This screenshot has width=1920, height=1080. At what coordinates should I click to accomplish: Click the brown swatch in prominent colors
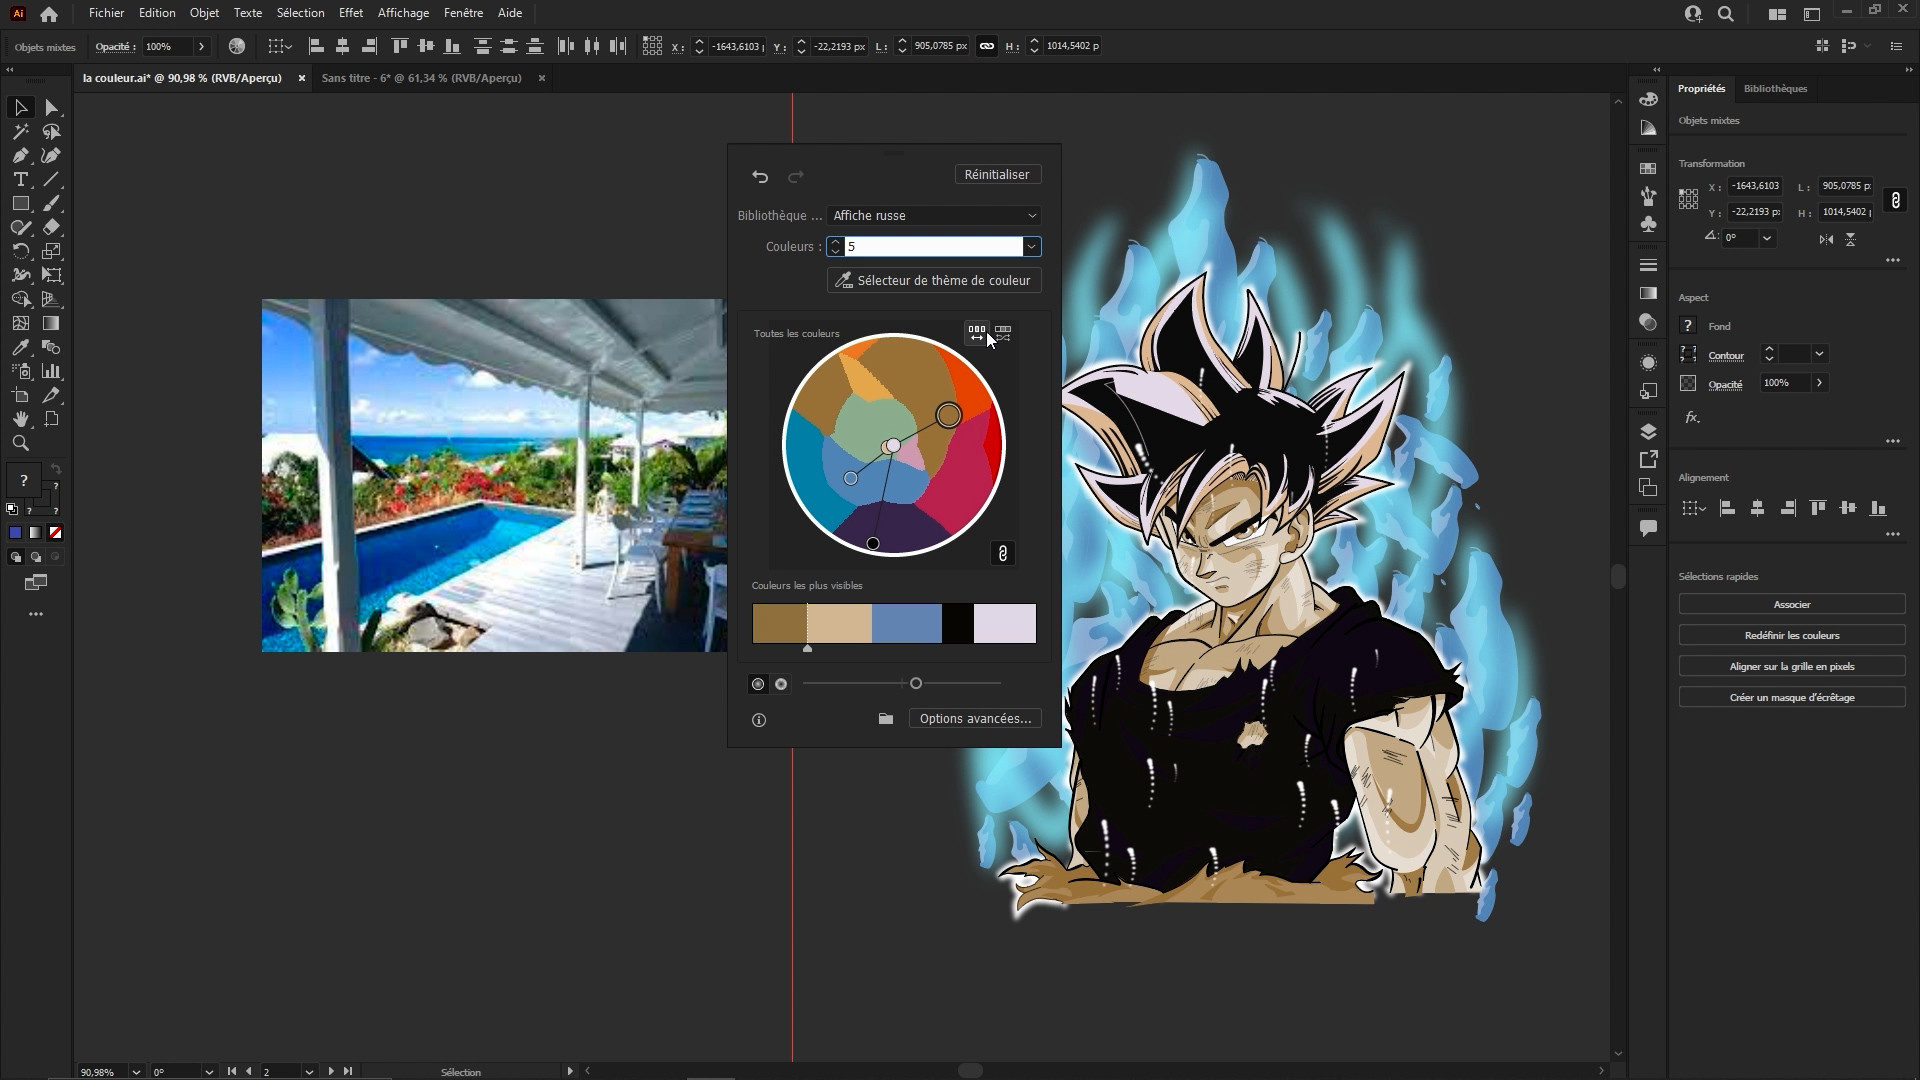[x=780, y=624]
